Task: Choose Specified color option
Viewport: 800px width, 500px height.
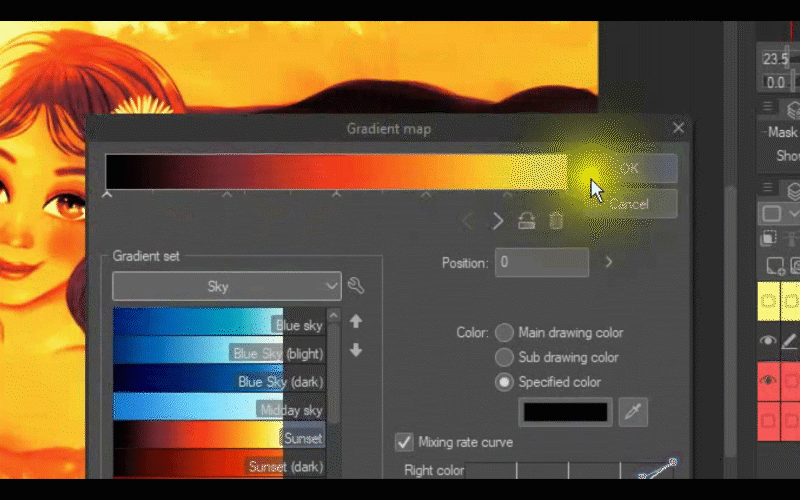Action: [x=504, y=382]
